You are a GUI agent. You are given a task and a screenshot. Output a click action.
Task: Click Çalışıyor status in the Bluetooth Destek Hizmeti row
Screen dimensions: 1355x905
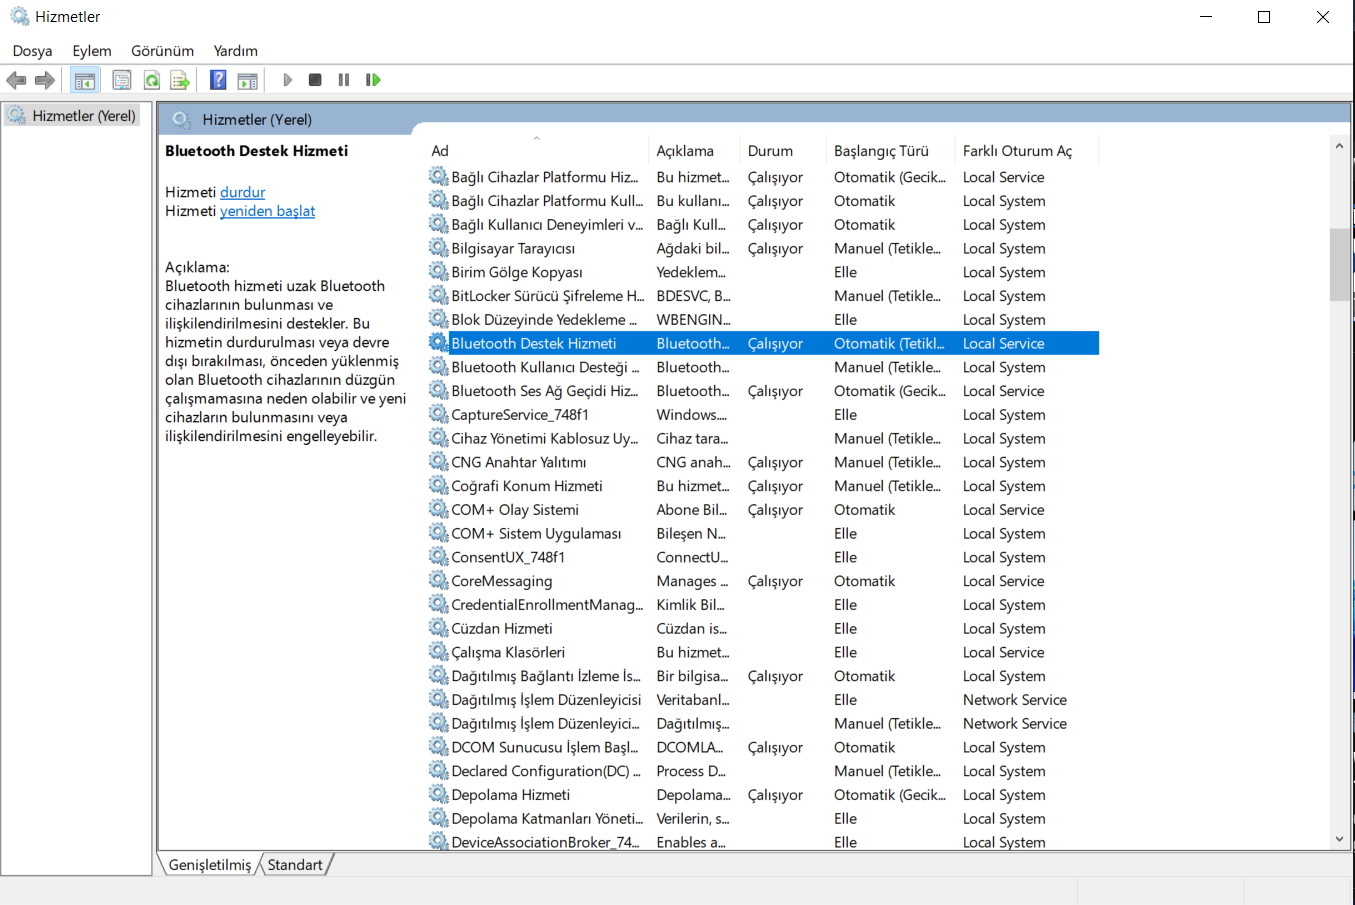pyautogui.click(x=775, y=343)
